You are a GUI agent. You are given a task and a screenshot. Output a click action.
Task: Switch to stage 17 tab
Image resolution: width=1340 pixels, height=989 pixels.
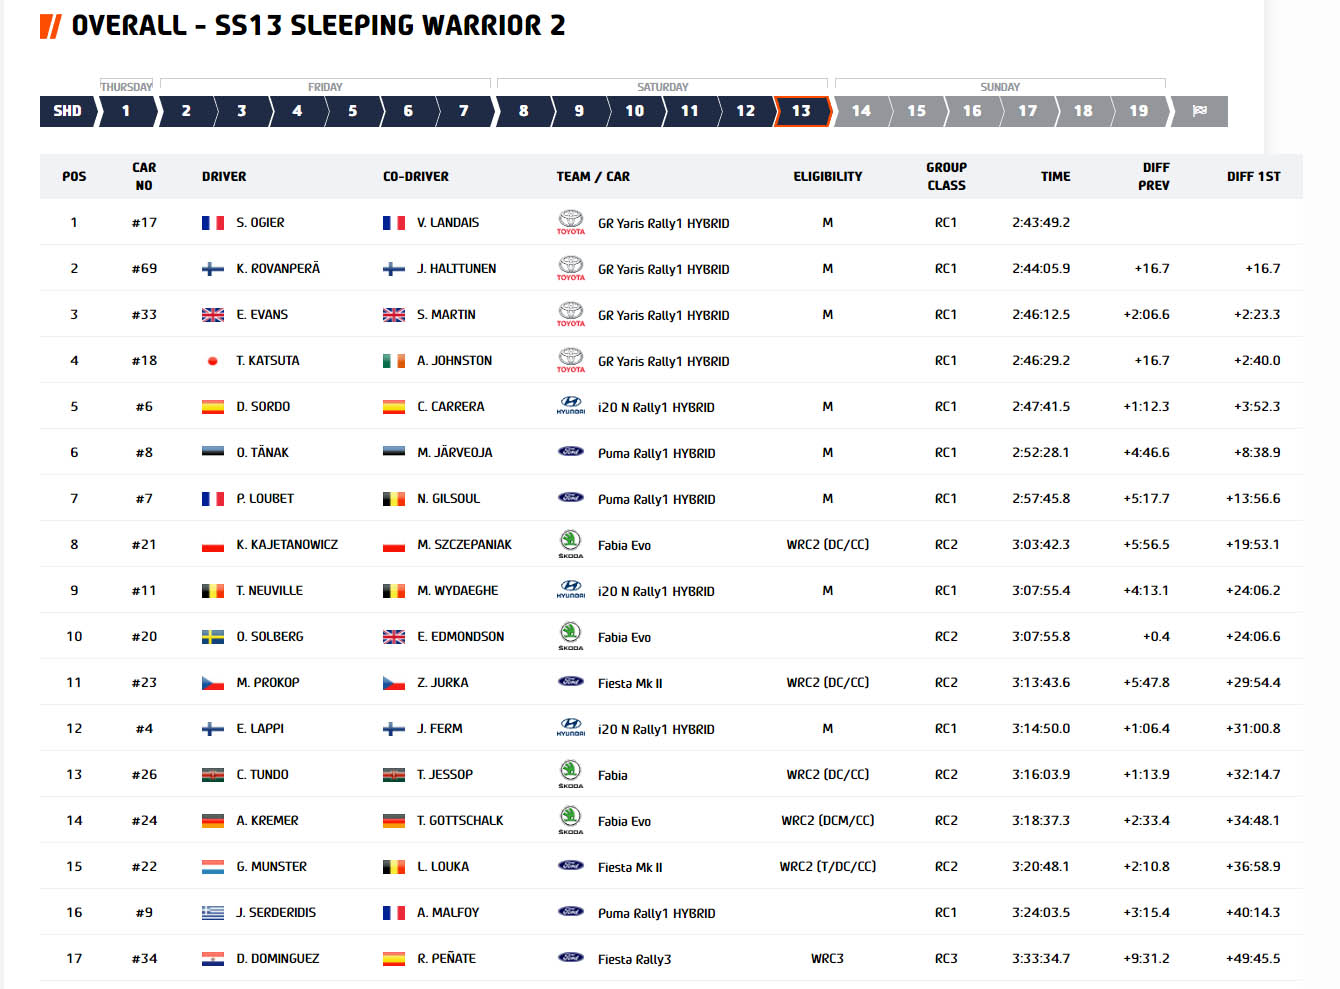click(x=1028, y=111)
